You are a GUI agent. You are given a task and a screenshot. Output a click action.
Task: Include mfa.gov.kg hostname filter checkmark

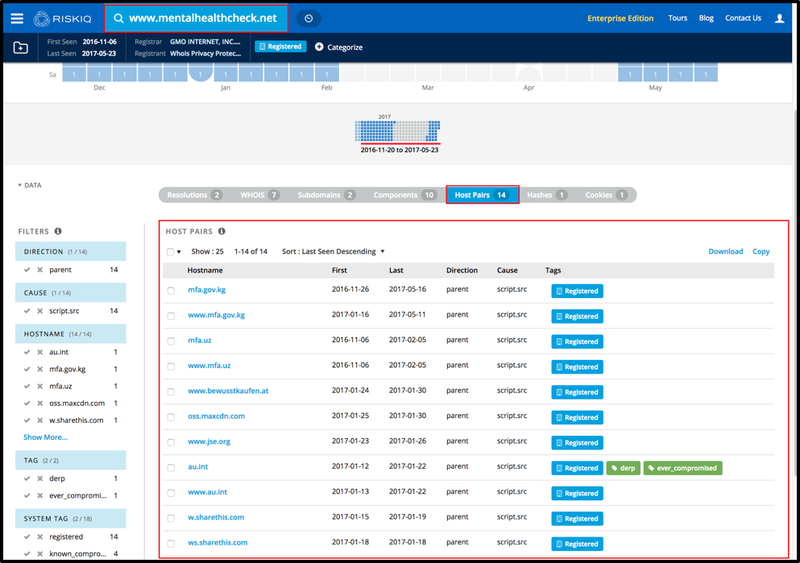click(x=27, y=369)
